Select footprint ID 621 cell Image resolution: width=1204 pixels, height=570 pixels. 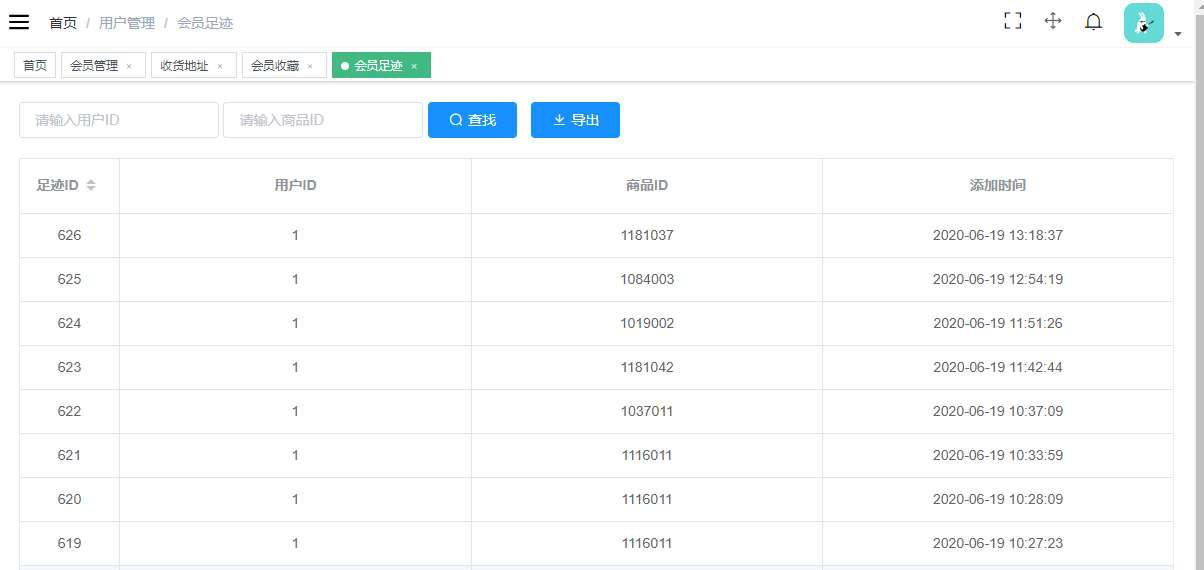pos(70,455)
